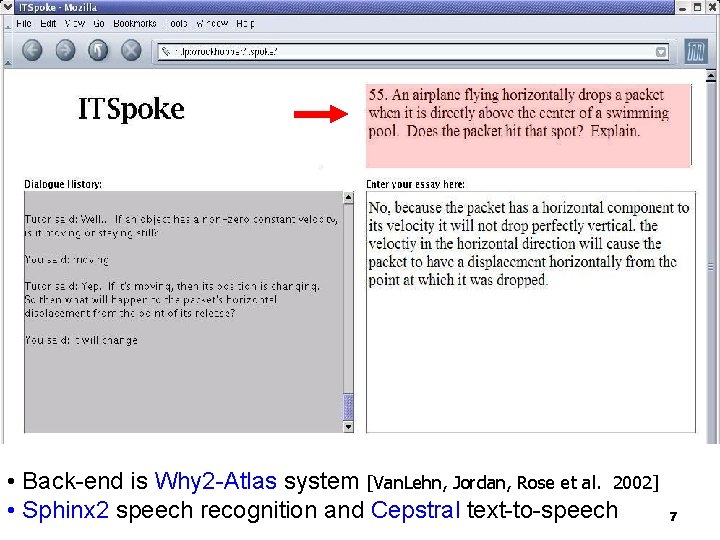720x540 pixels.
Task: Collapse the navigation toolbar grippy handle
Action: point(7,51)
